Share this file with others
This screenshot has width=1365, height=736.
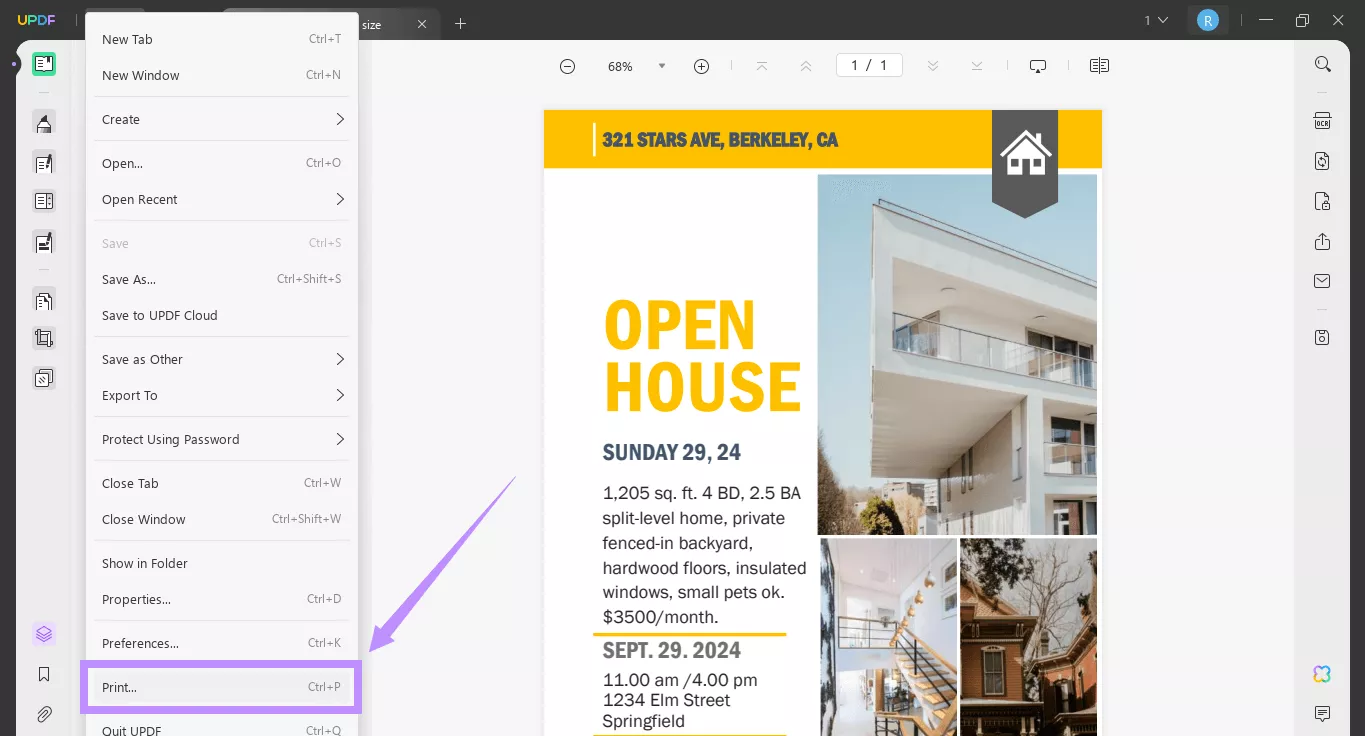pyautogui.click(x=1323, y=241)
